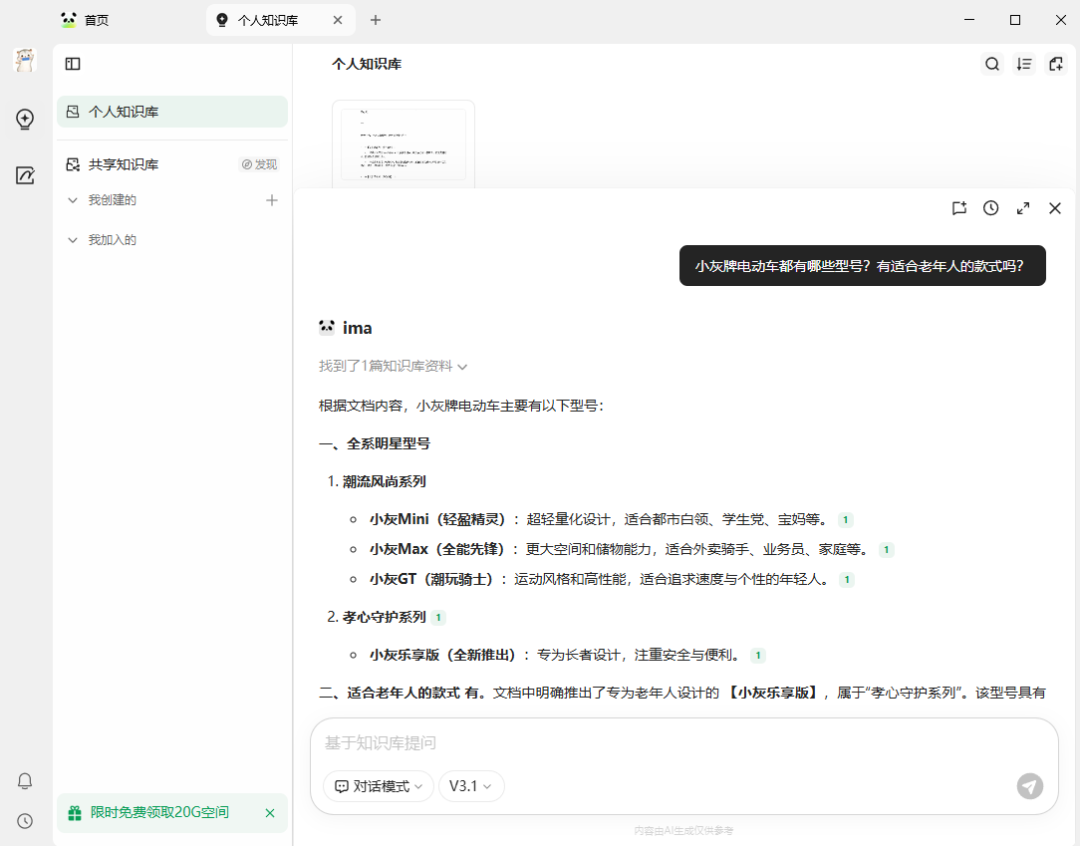Open the knowledge base lightbulb sidebar icon
The width and height of the screenshot is (1080, 846).
point(25,119)
